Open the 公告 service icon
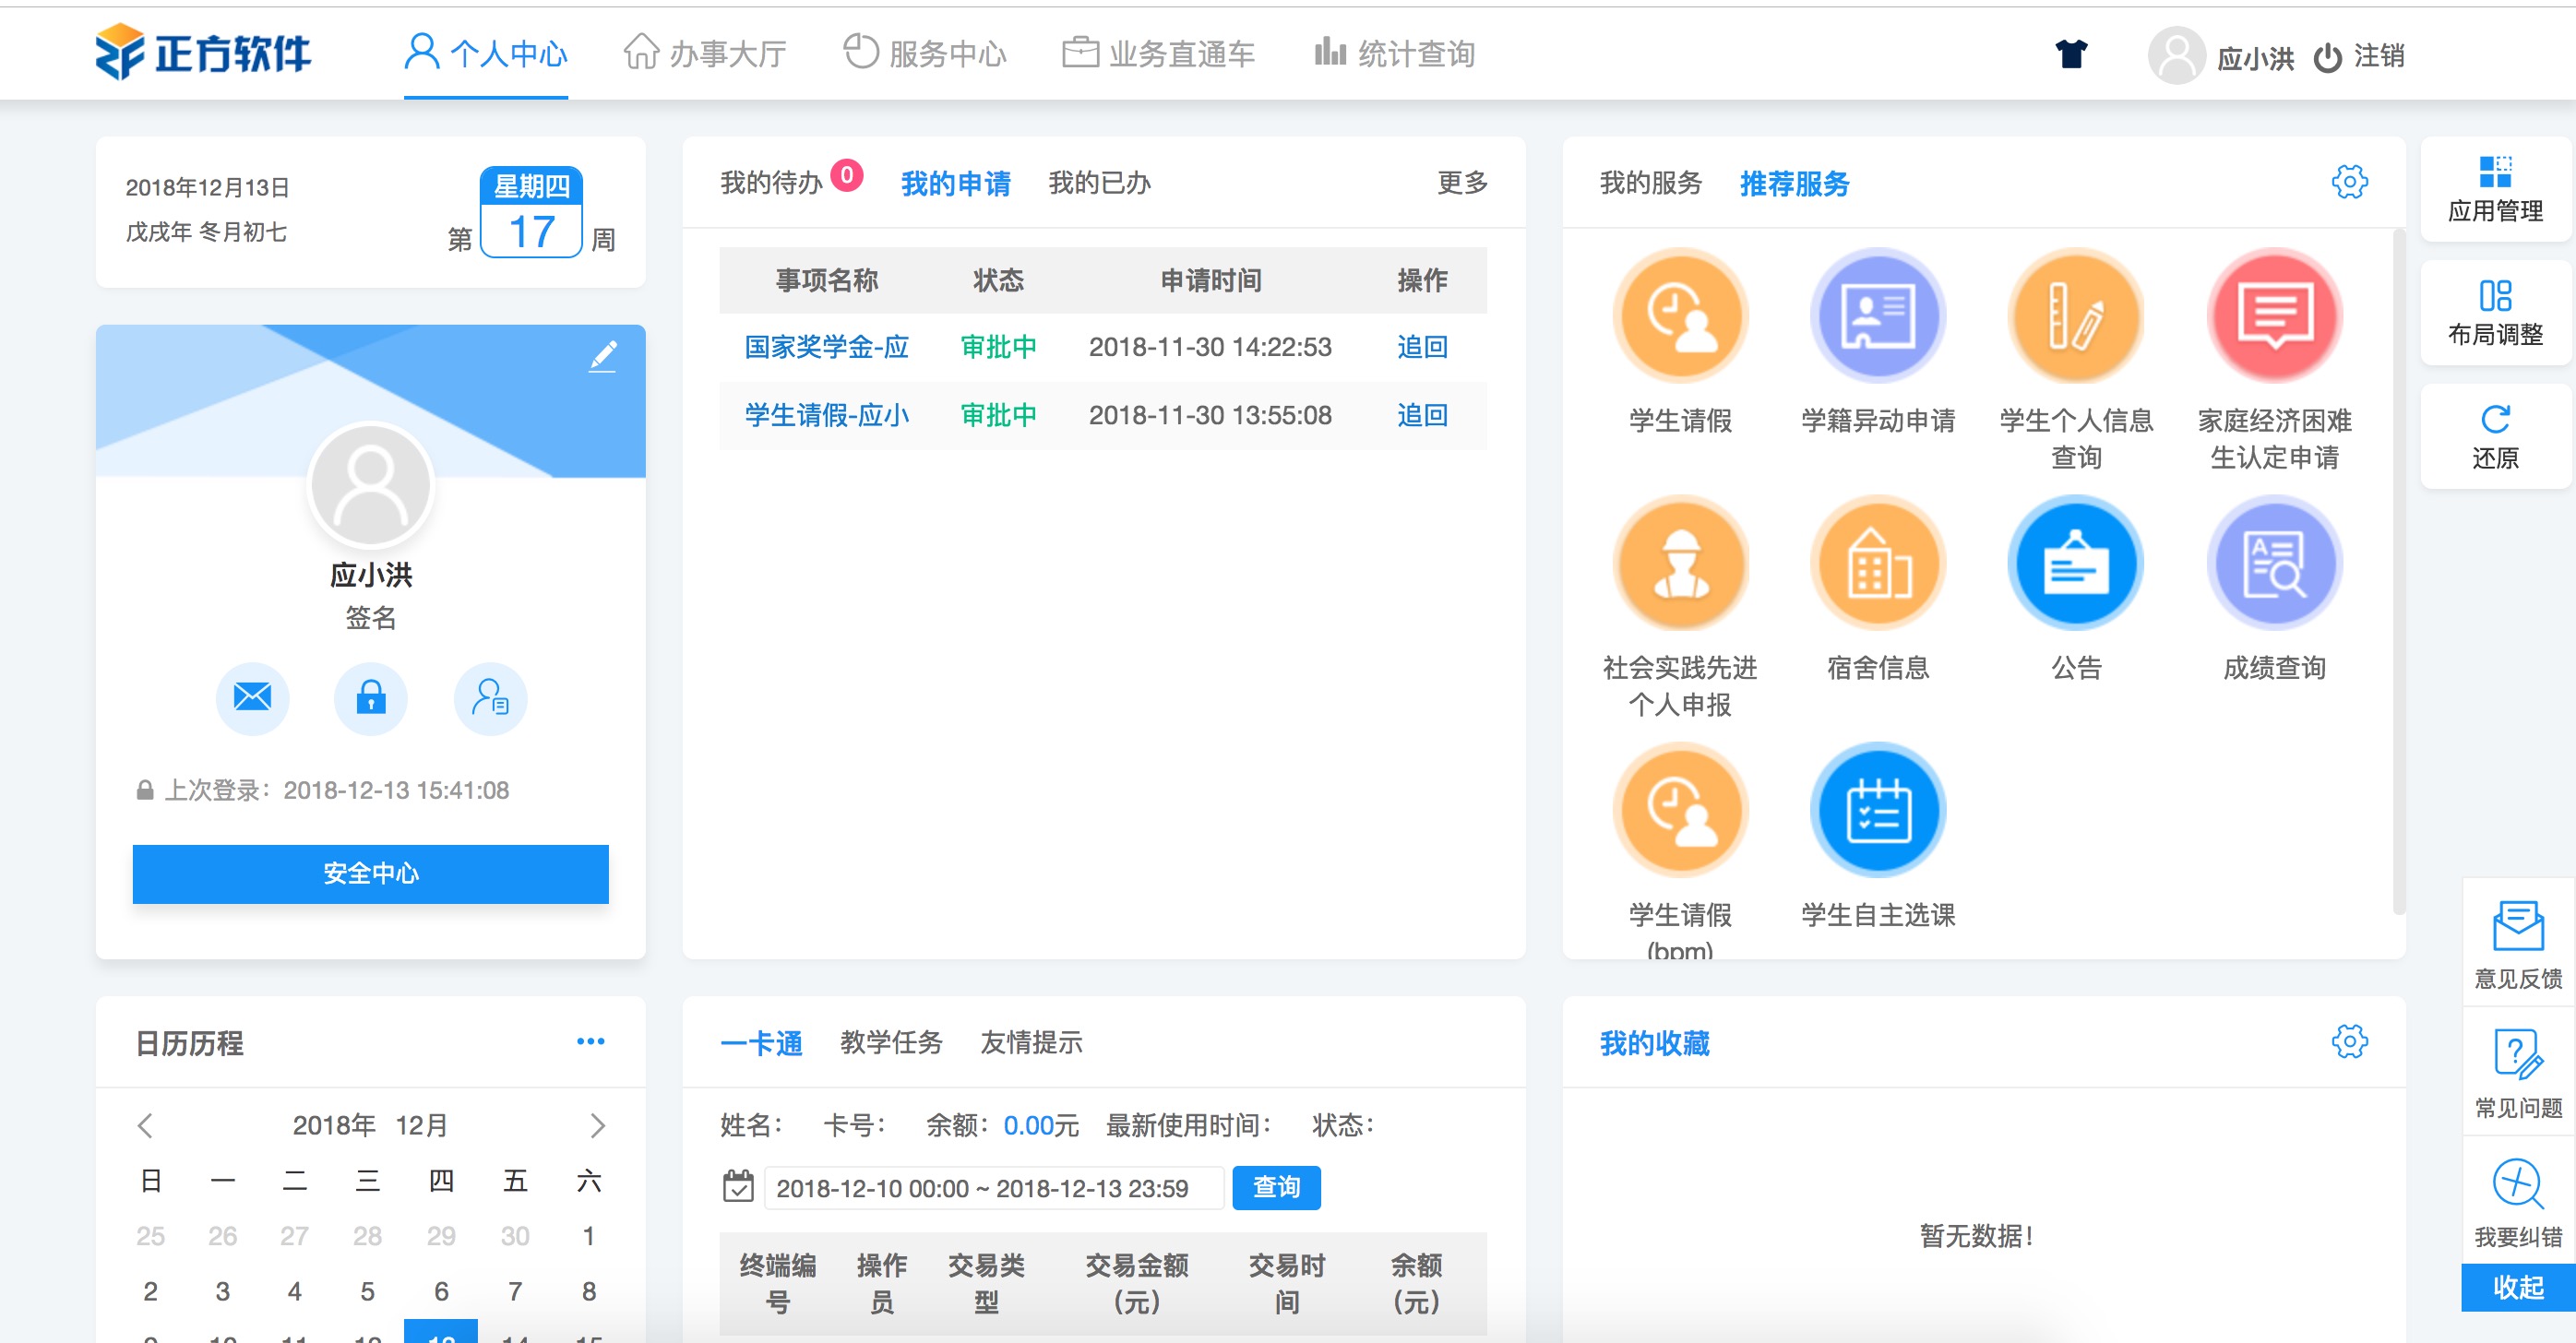2576x1343 pixels. (2076, 563)
